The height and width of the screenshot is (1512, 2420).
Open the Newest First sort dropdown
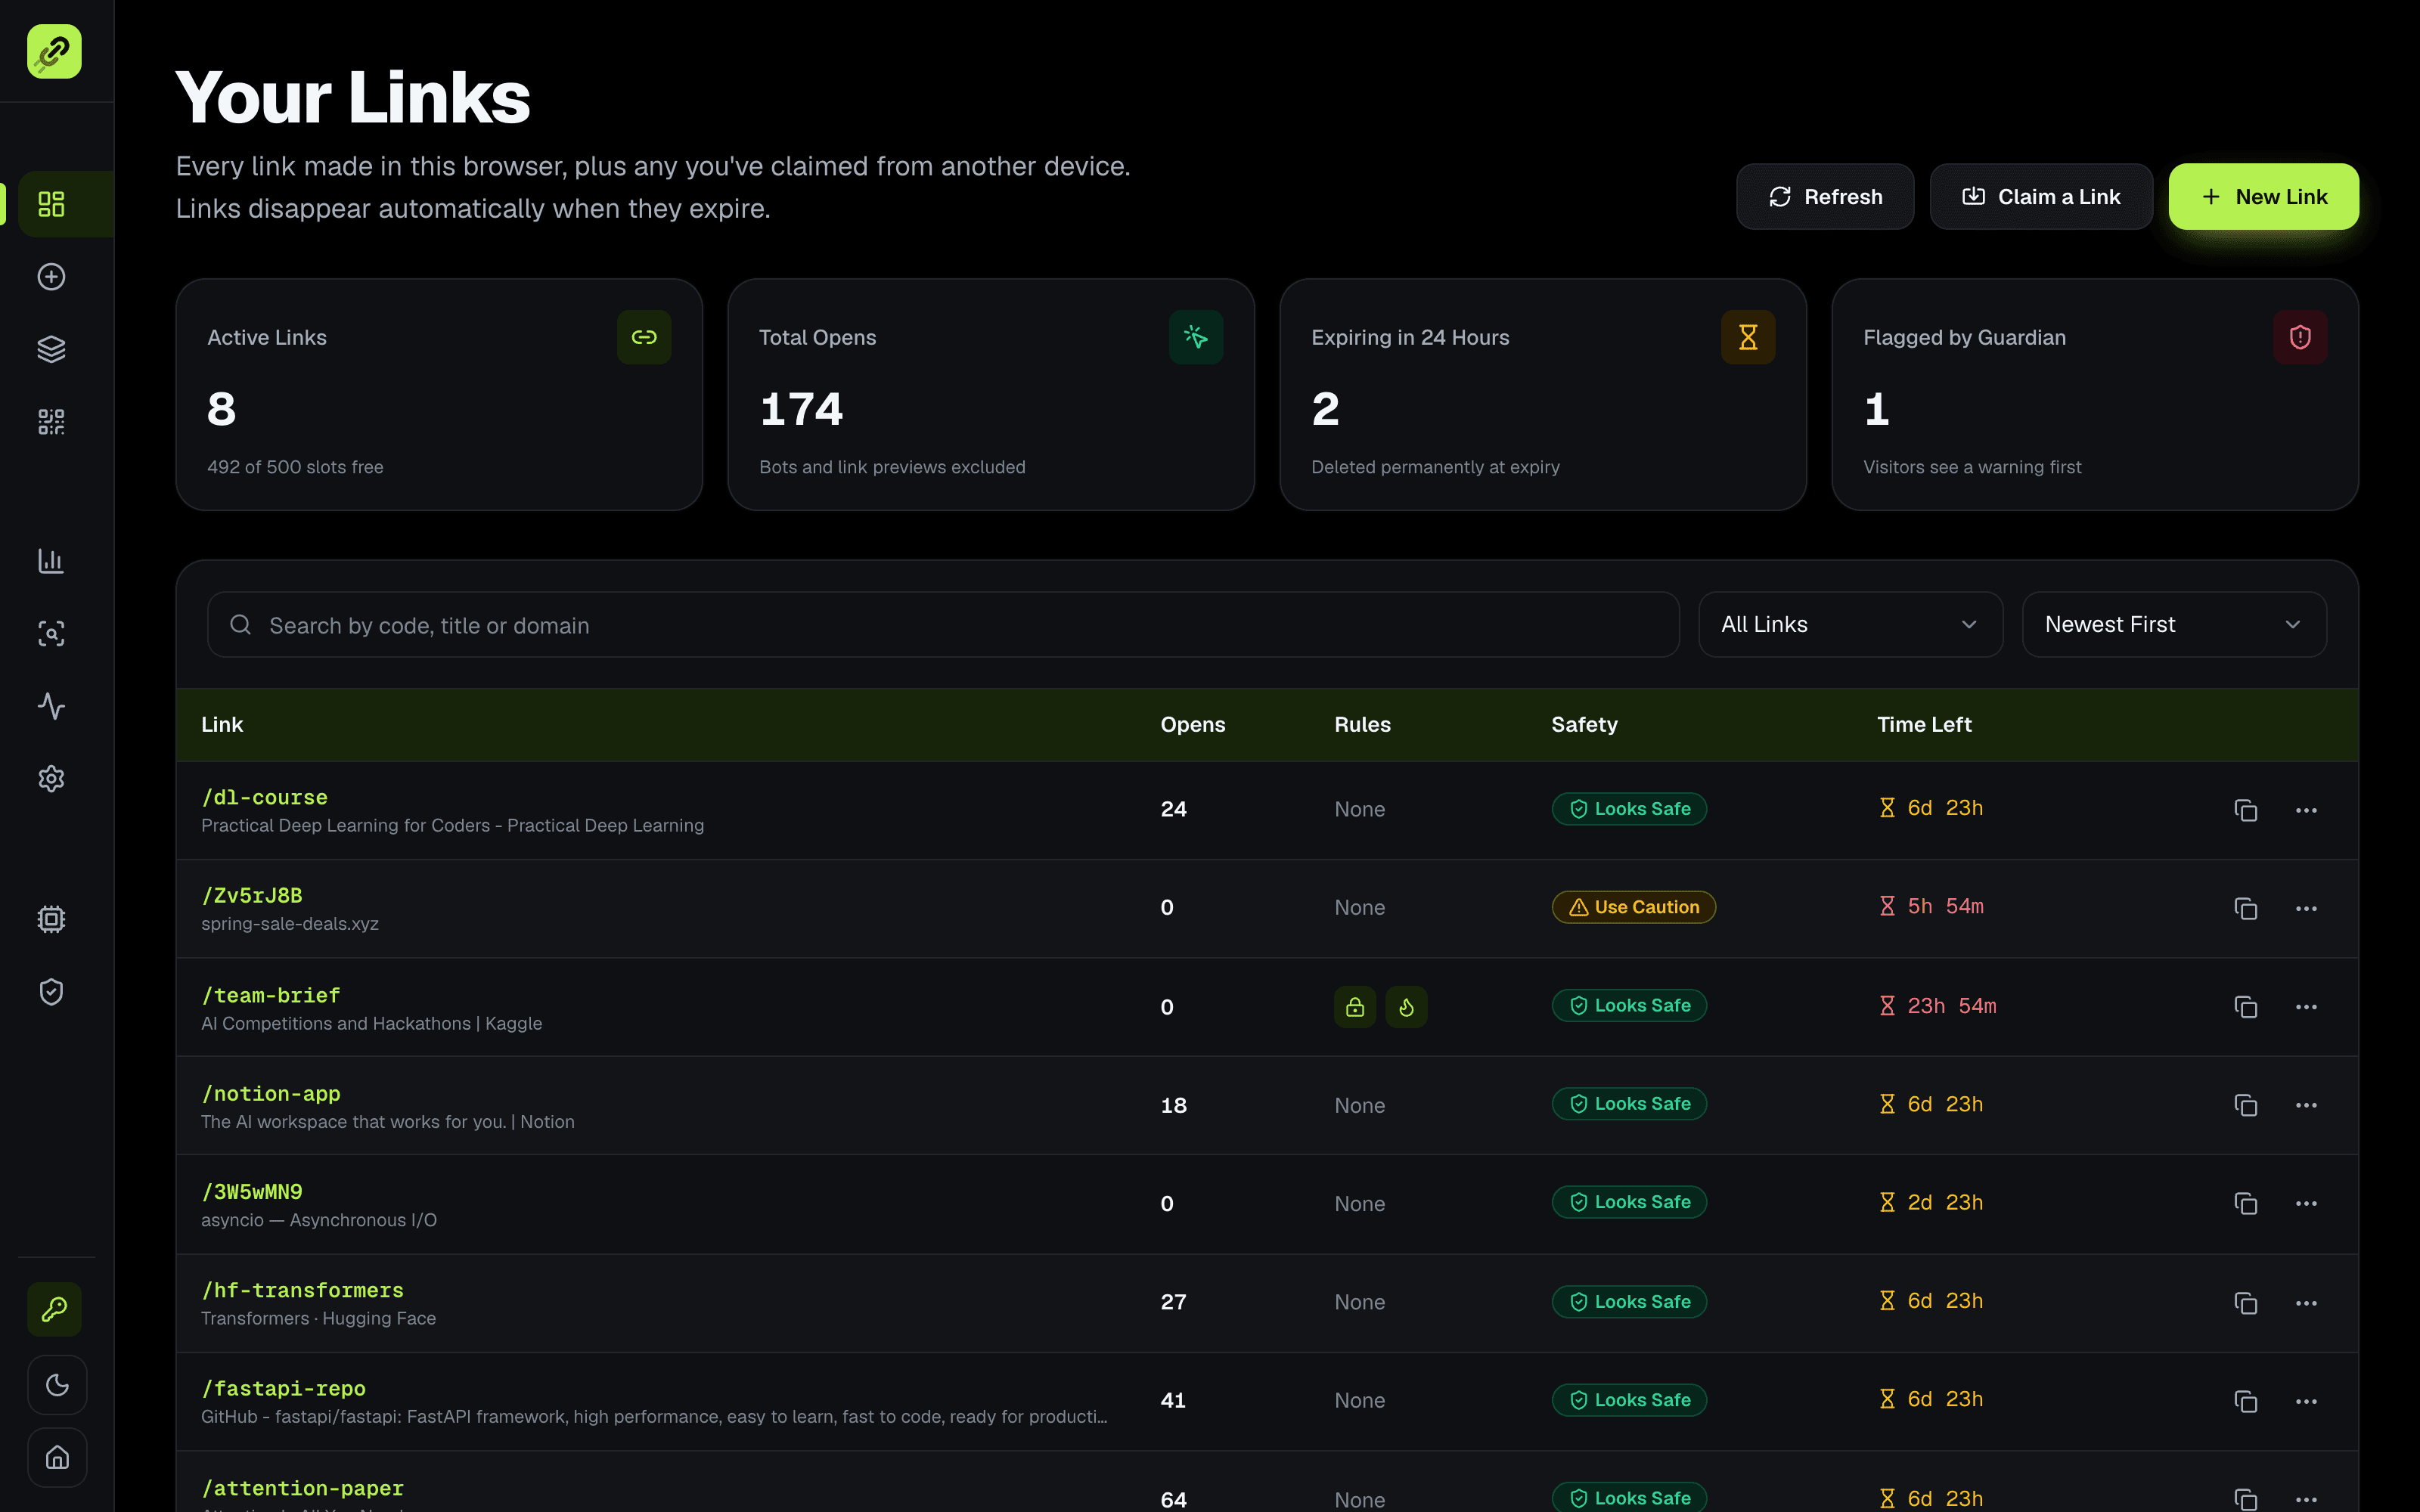click(x=2174, y=624)
